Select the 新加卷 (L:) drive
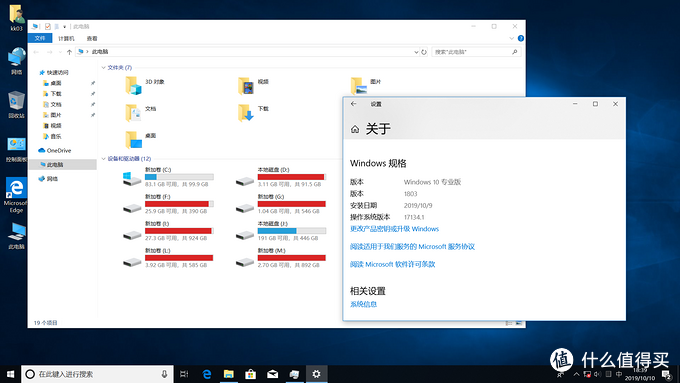Image resolution: width=680 pixels, height=383 pixels. 168,258
